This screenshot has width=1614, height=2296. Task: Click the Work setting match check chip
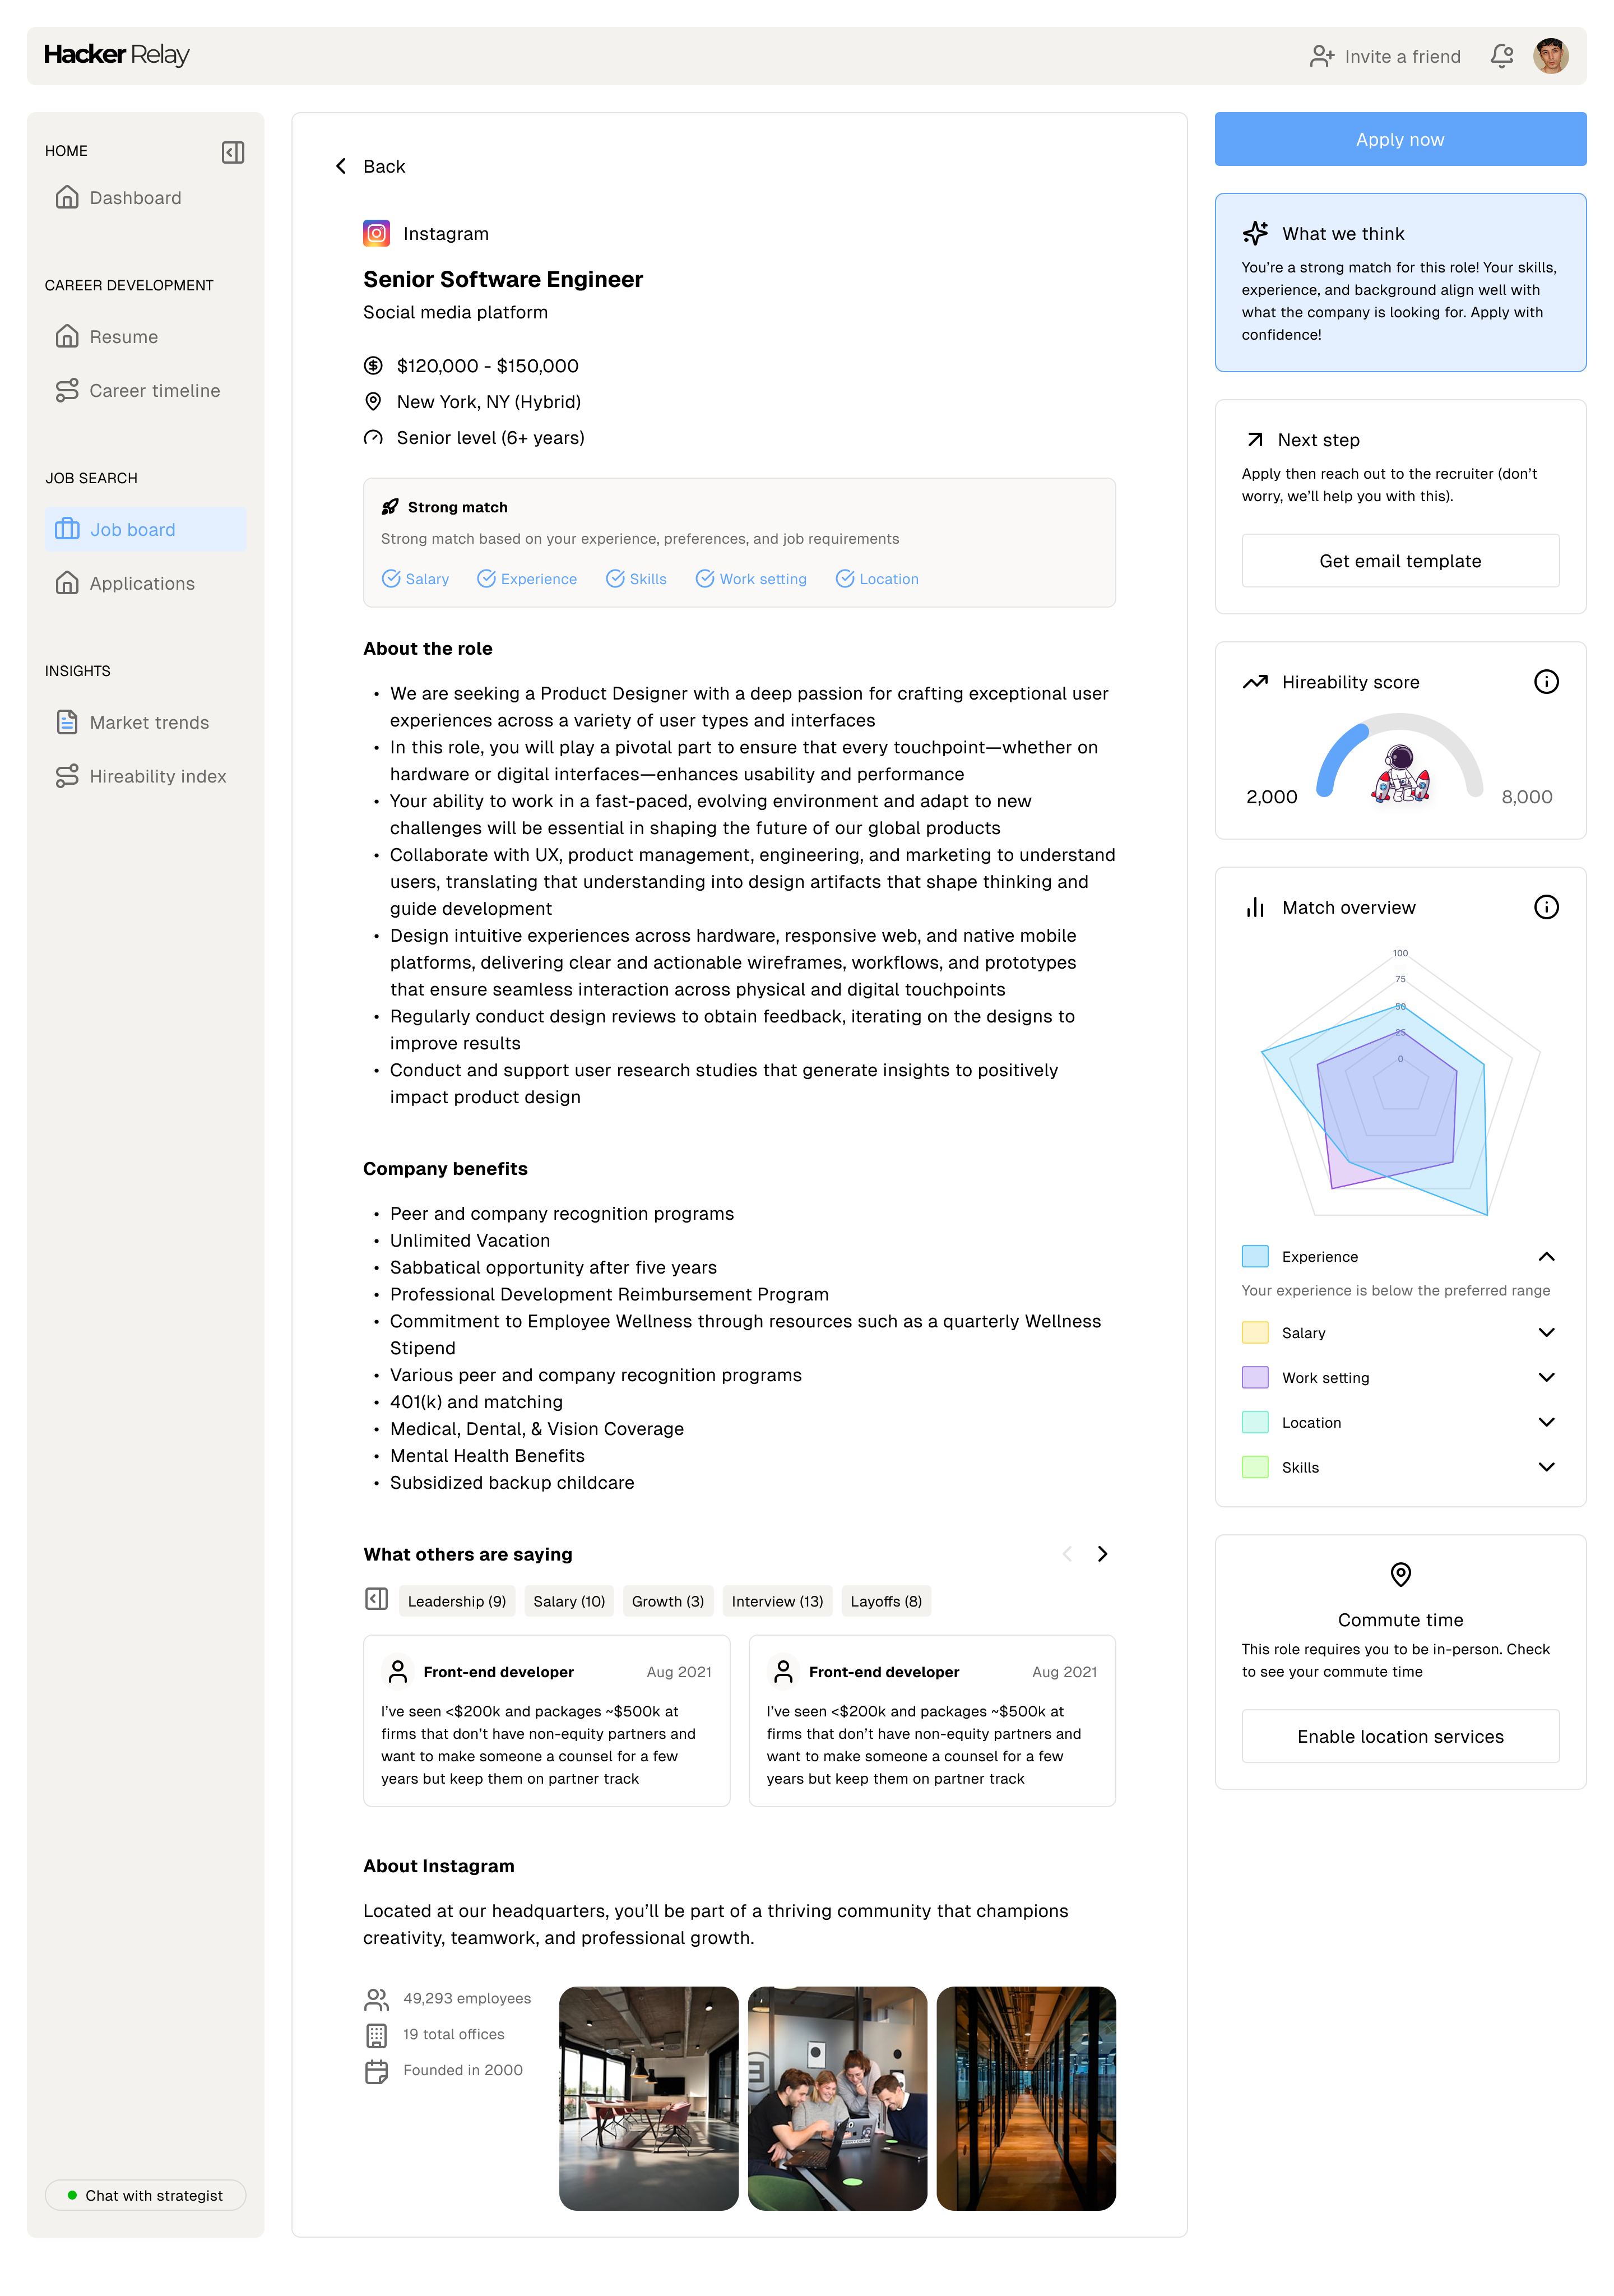751,579
